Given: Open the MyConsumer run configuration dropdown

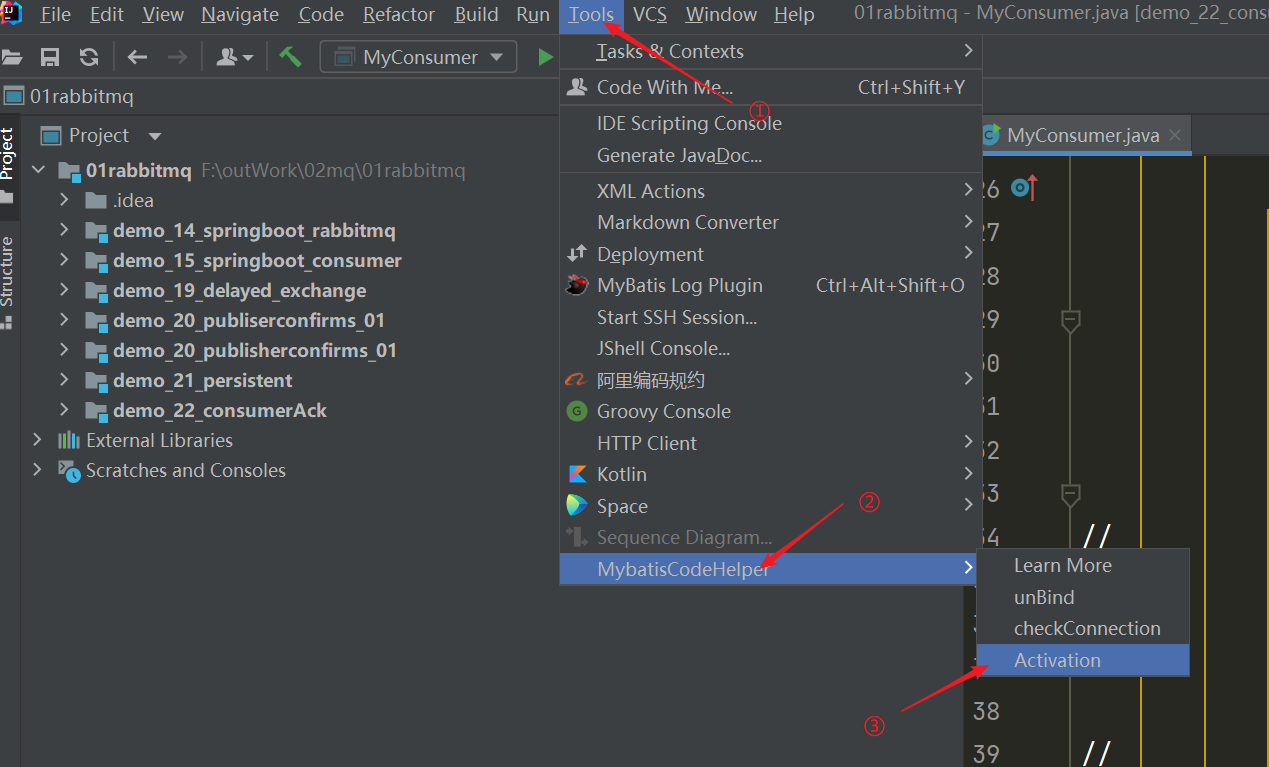Looking at the screenshot, I should tap(418, 57).
